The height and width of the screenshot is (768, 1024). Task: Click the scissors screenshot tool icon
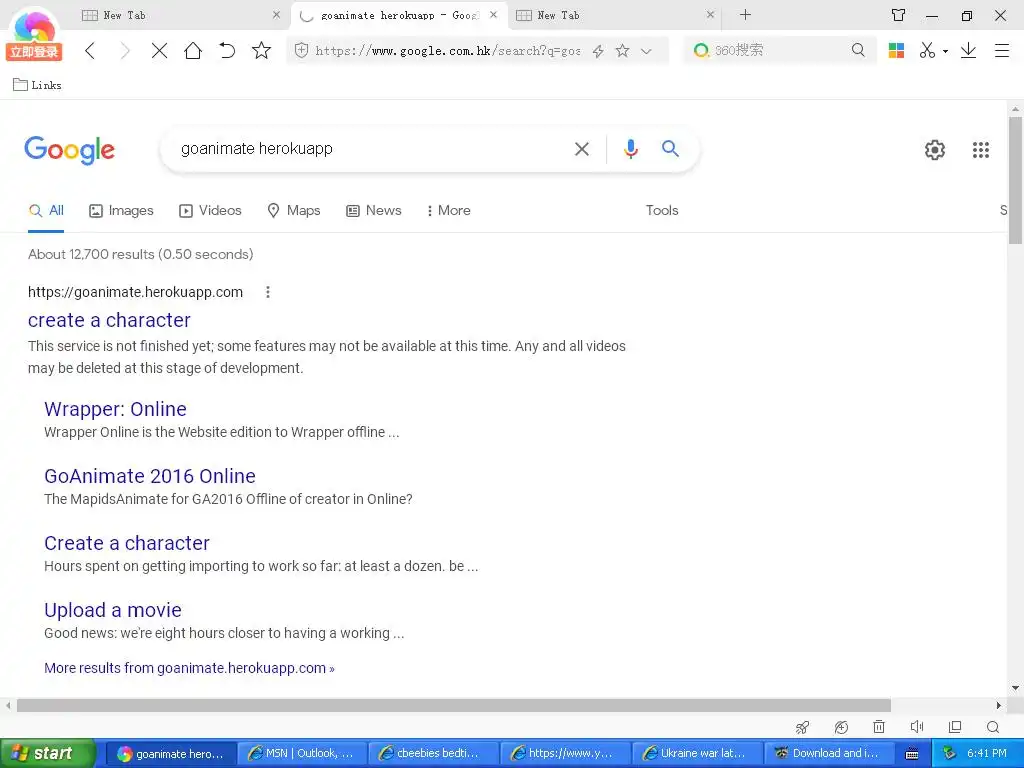coord(927,50)
